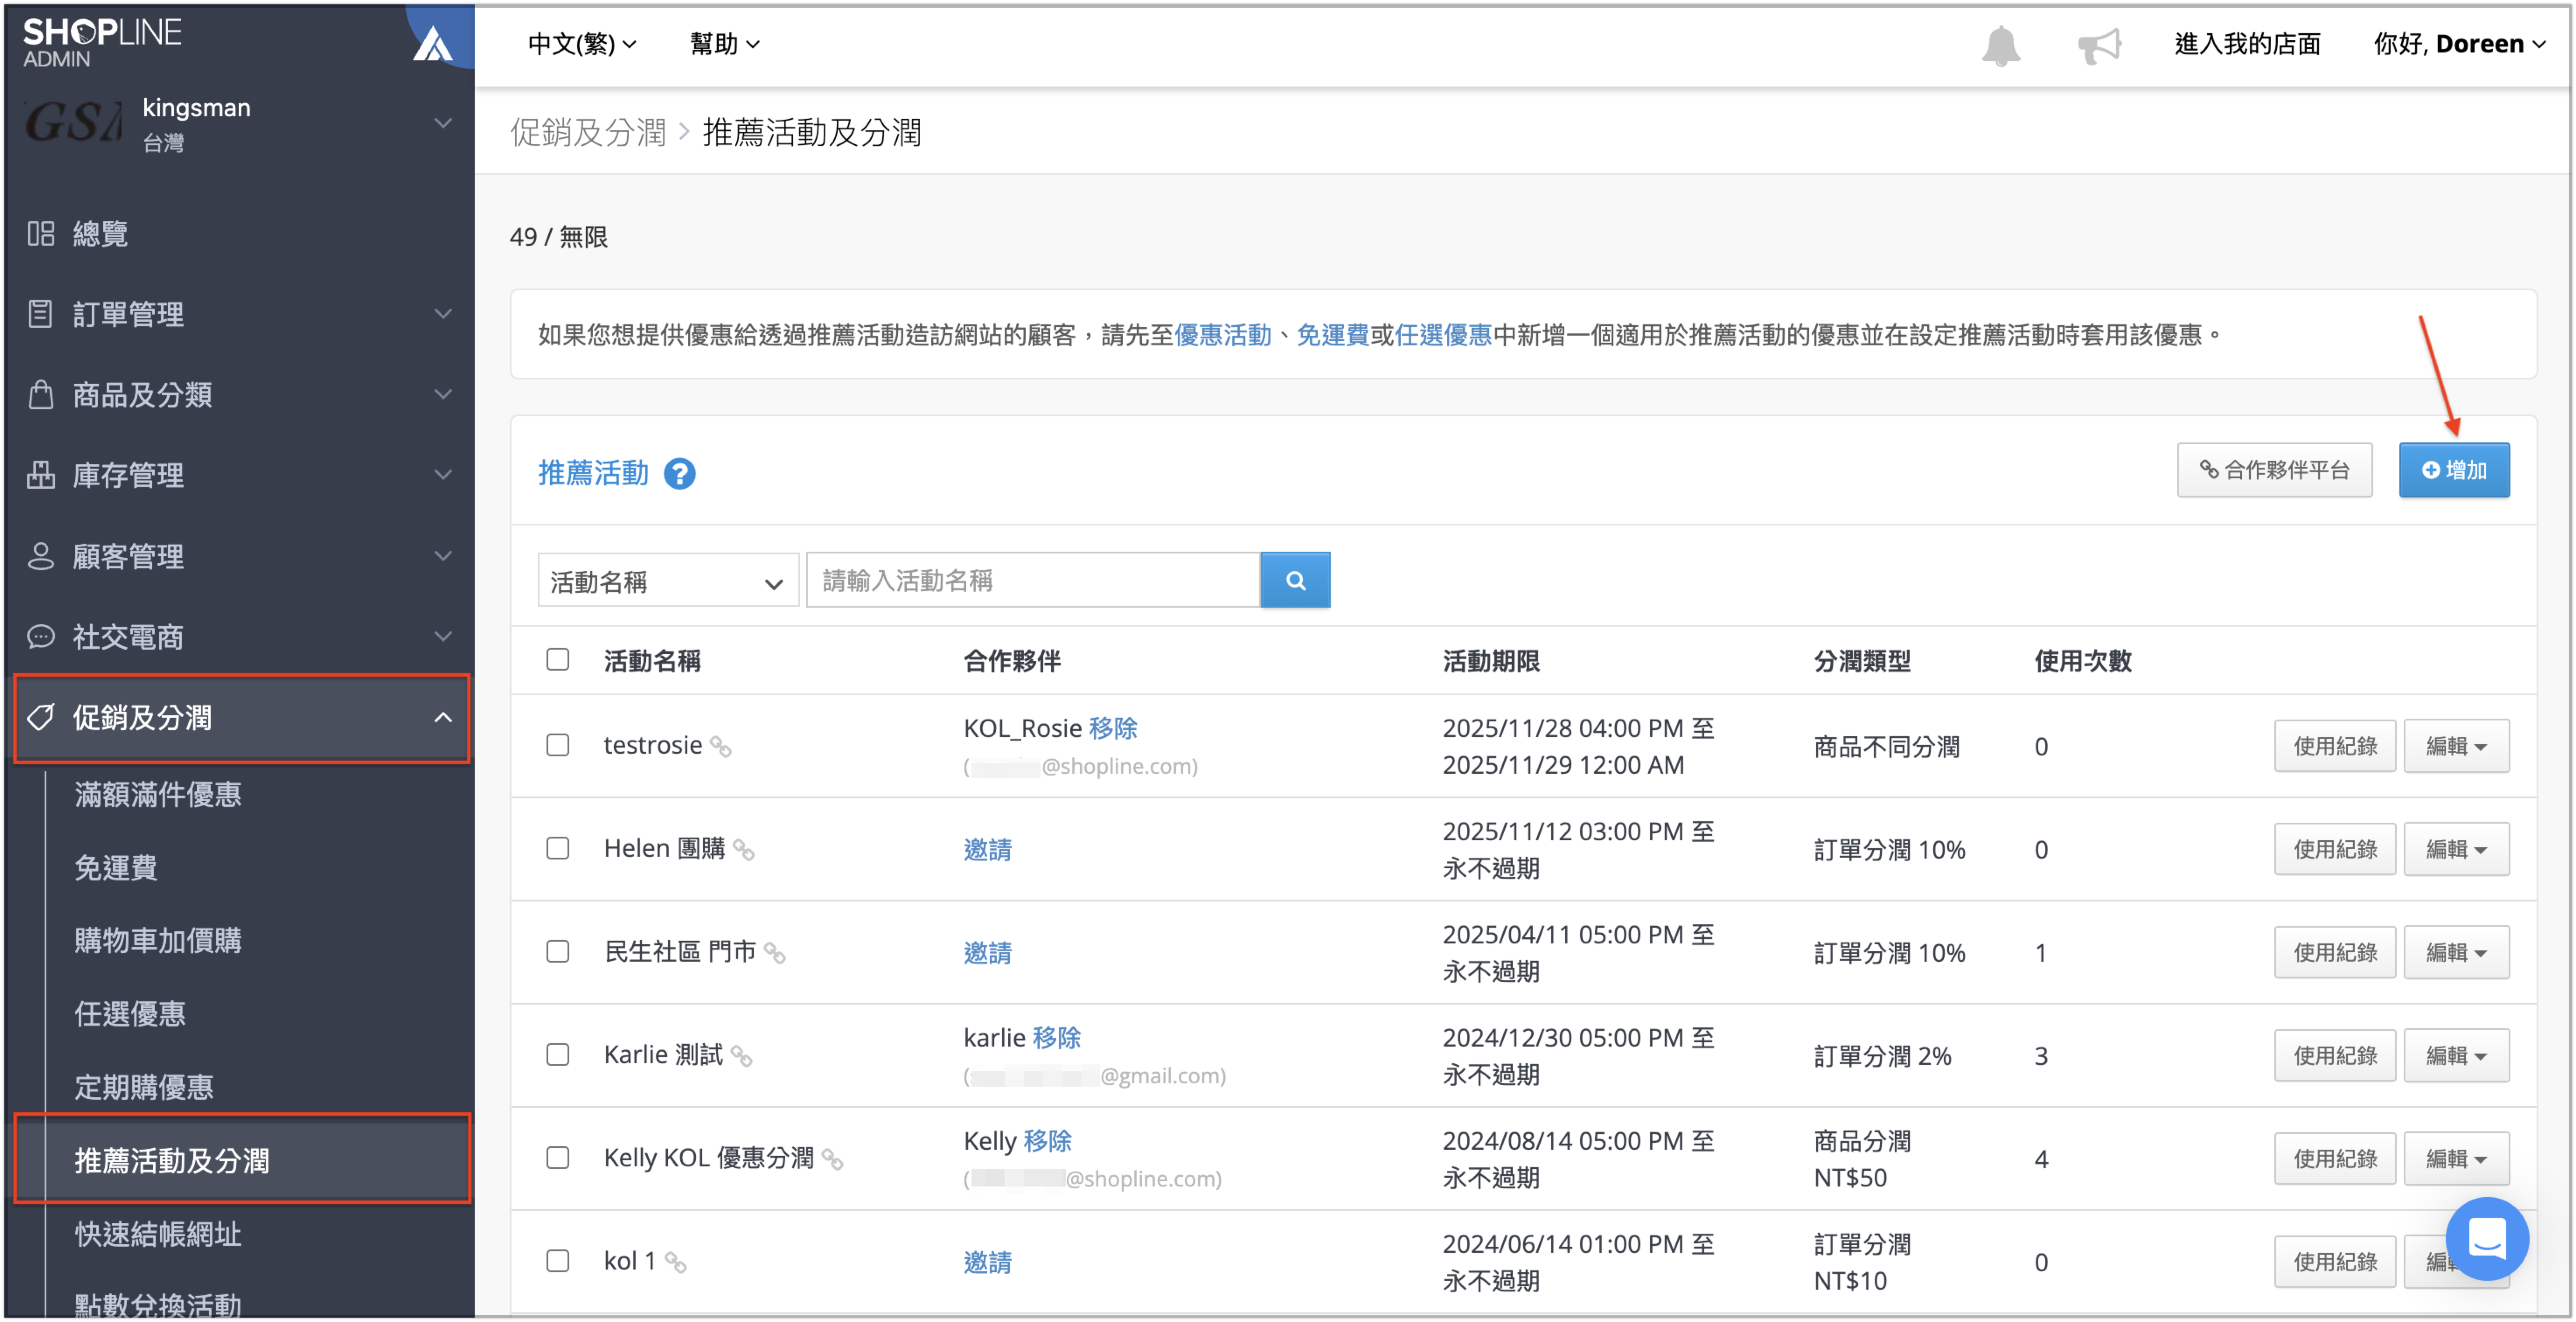The image size is (2576, 1322).
Task: Select all campaigns with header checkbox
Action: [x=558, y=660]
